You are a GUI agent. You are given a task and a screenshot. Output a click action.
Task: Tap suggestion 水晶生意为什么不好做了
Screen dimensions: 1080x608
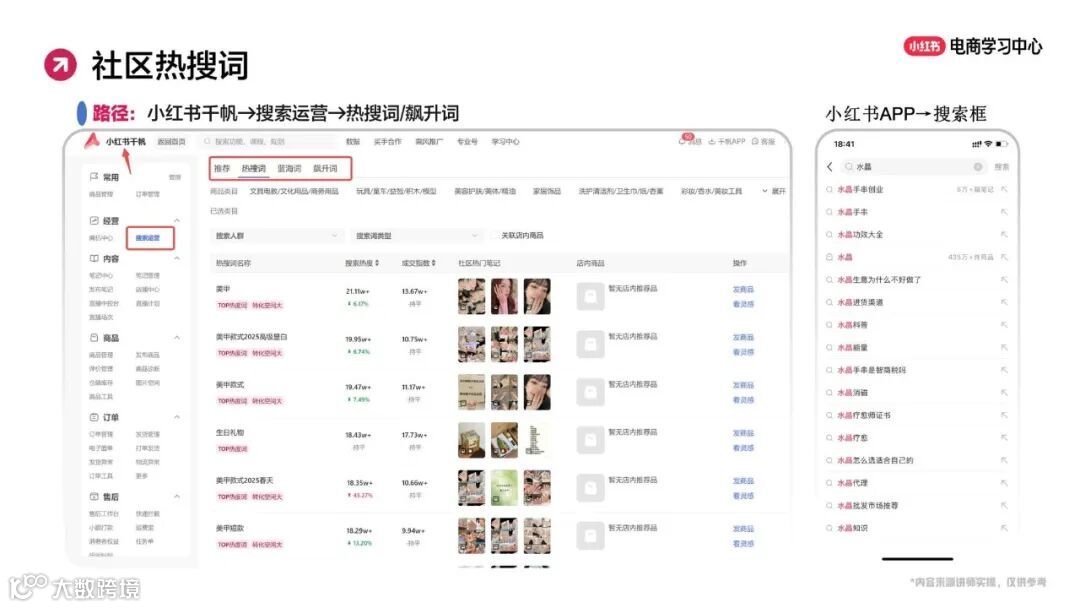(879, 280)
